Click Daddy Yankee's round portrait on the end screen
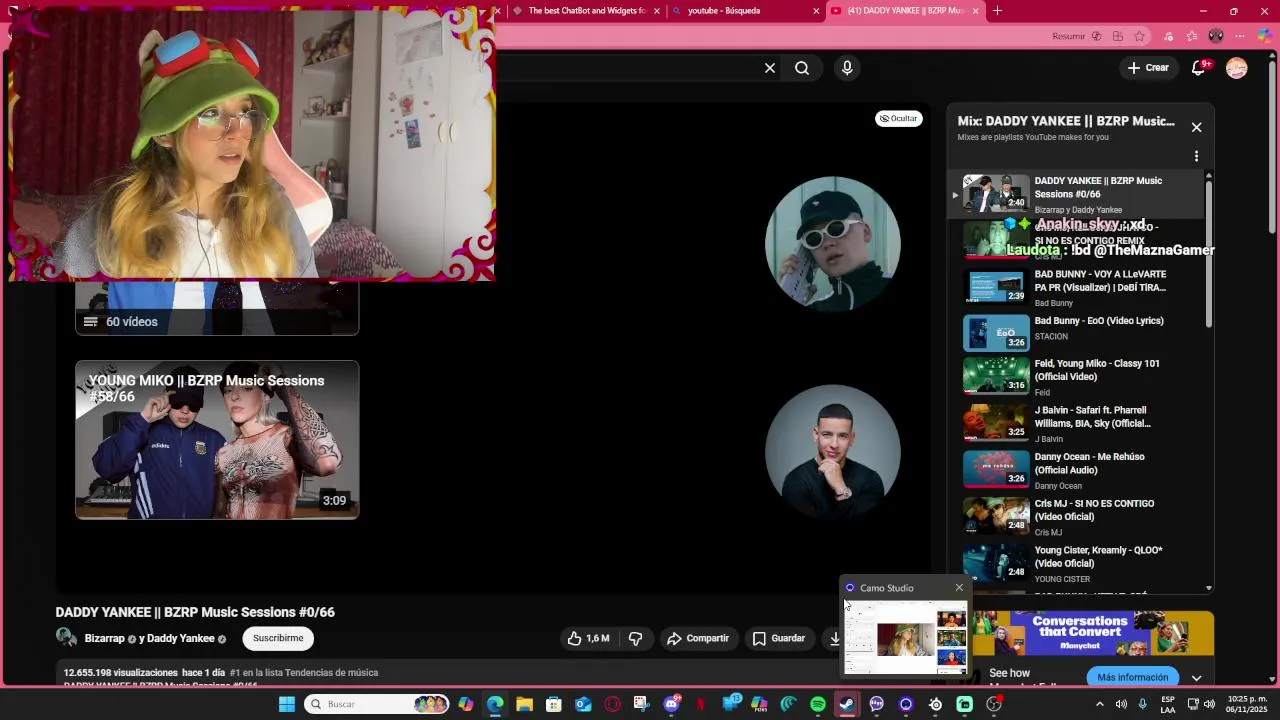 point(832,452)
